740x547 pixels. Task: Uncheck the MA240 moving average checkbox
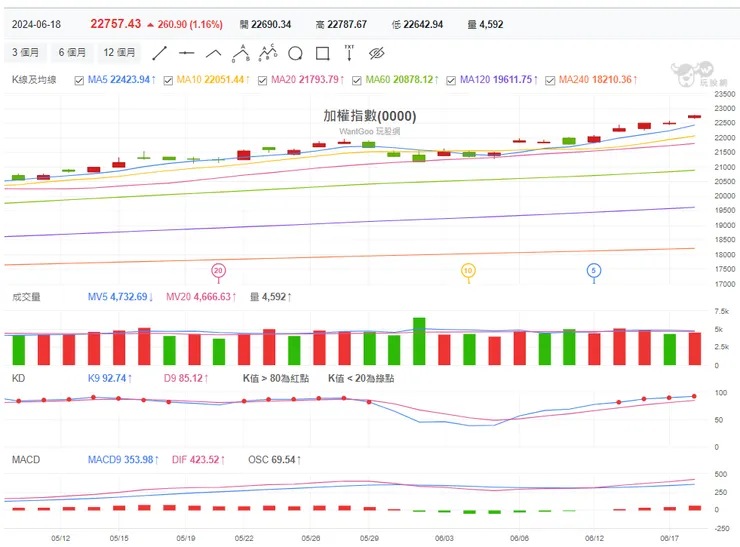tap(550, 81)
